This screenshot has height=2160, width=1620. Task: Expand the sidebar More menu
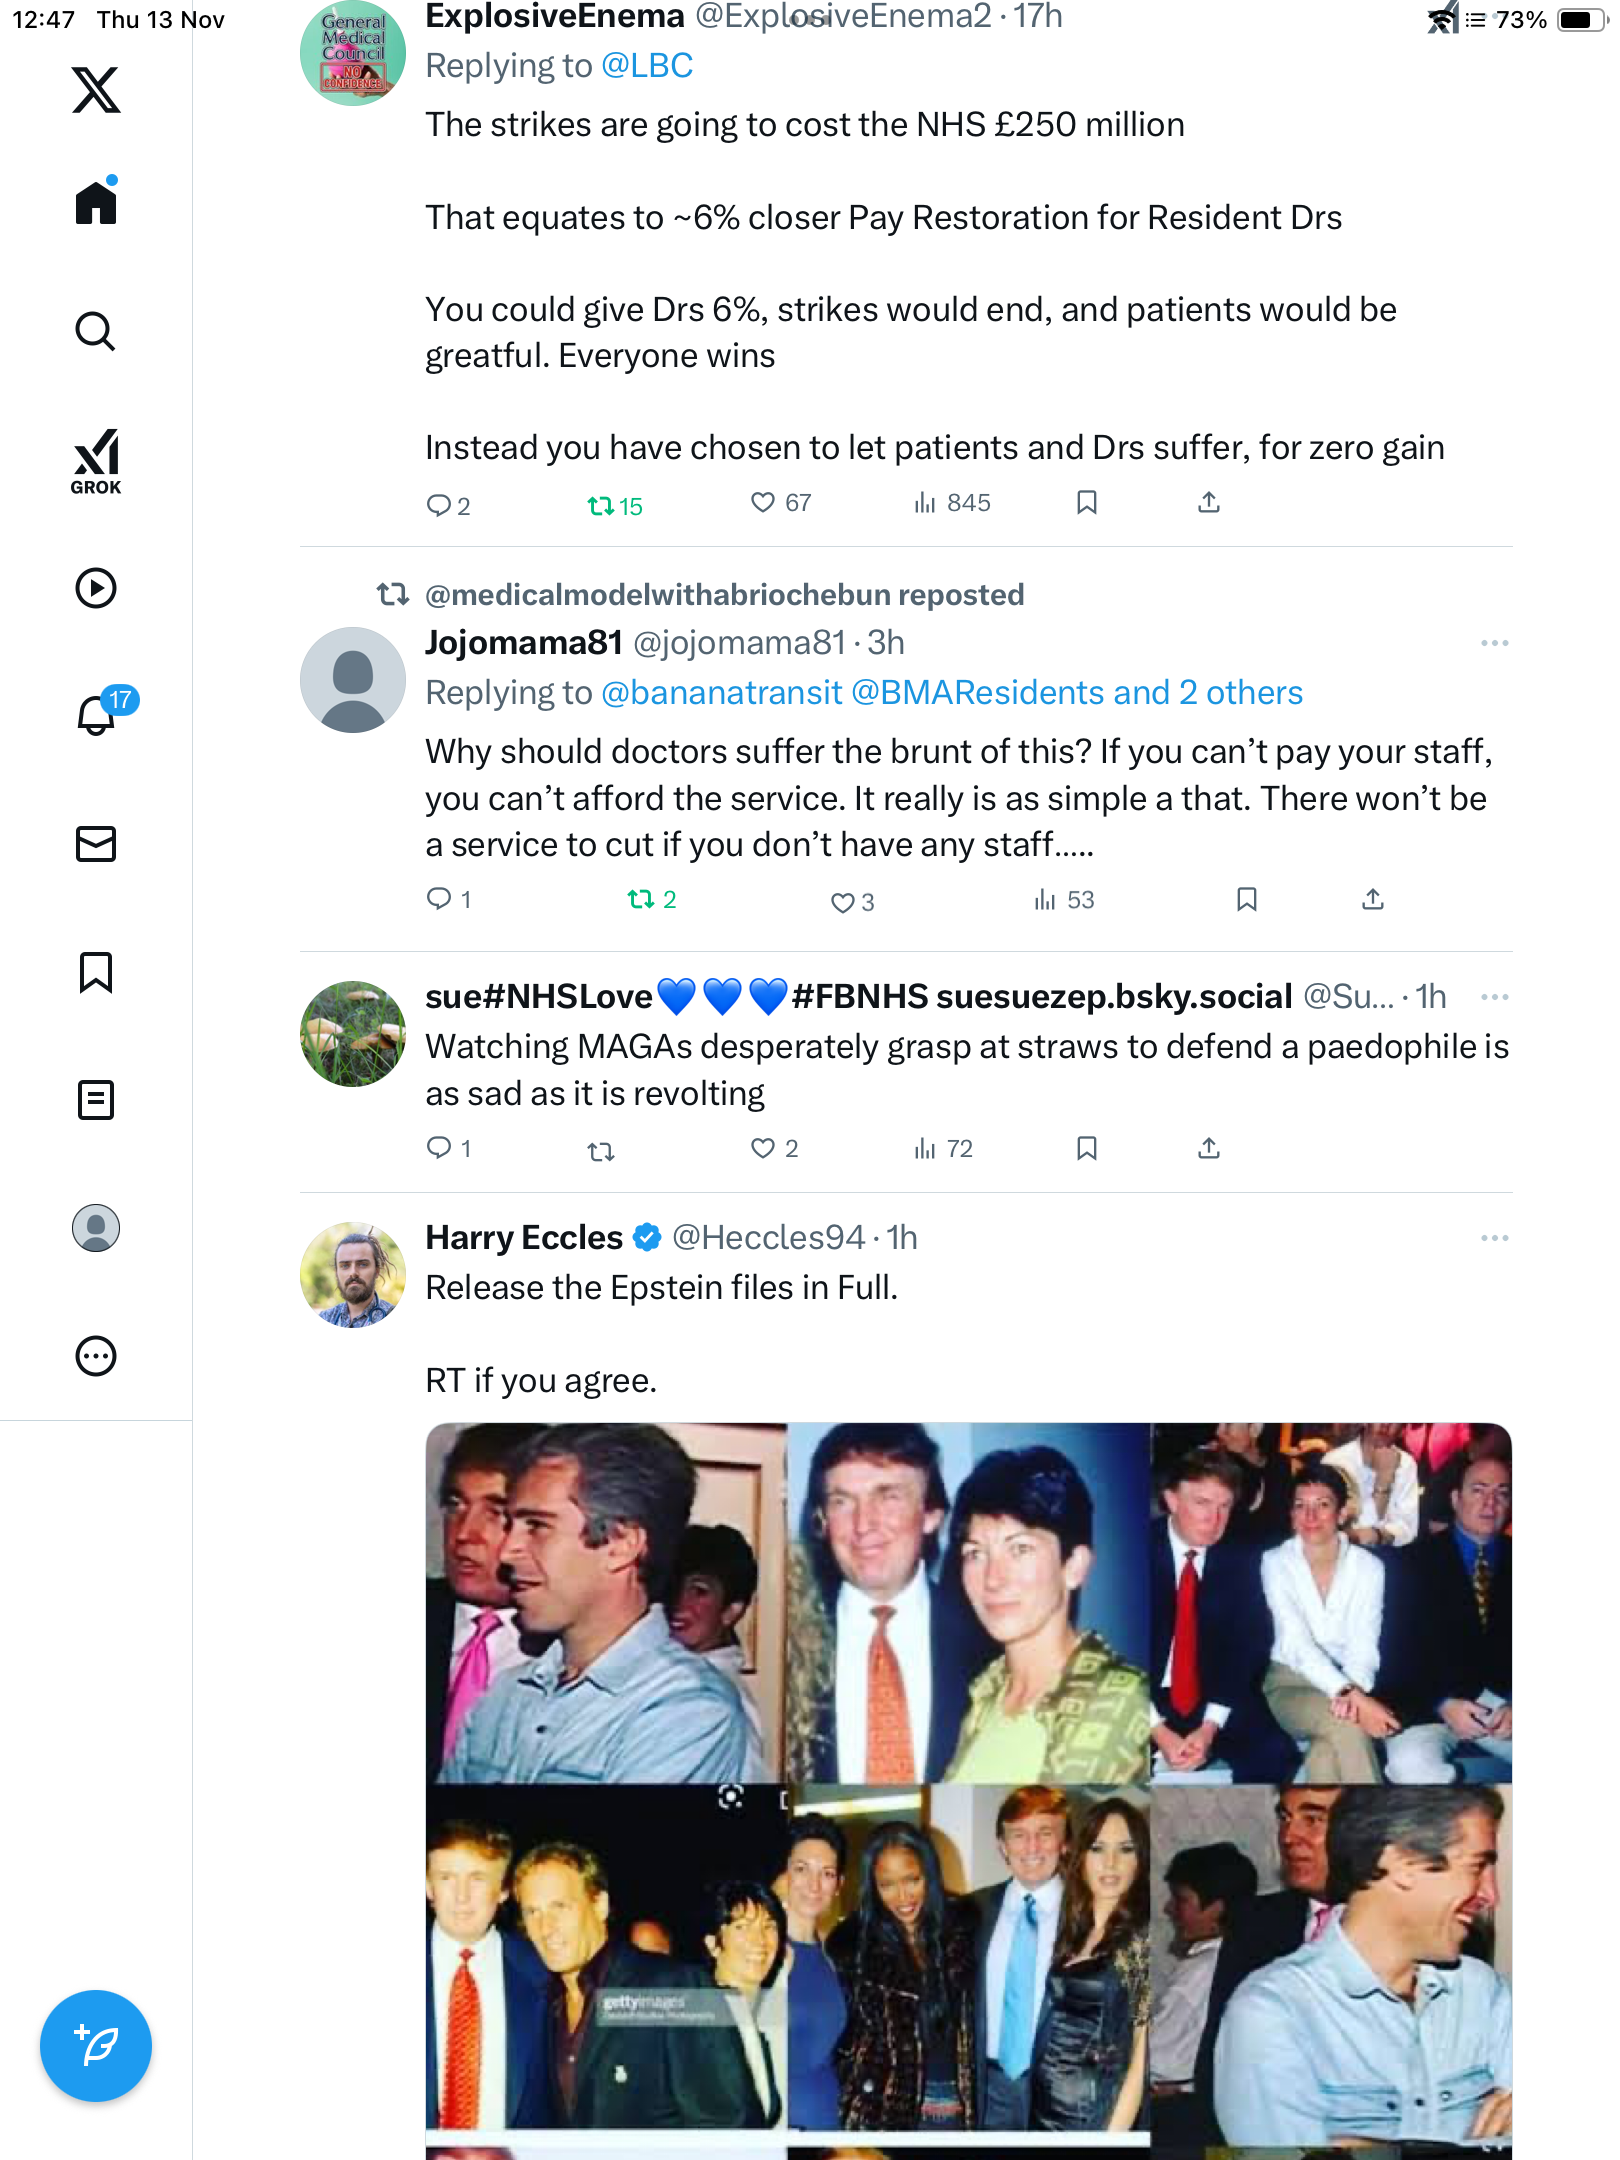[96, 1356]
